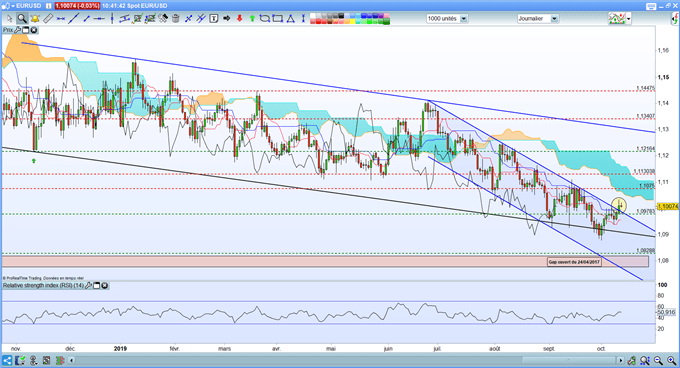Viewport: 680px width, 368px height.
Task: Click the current price tag 1,10074 on axis
Action: [x=668, y=206]
